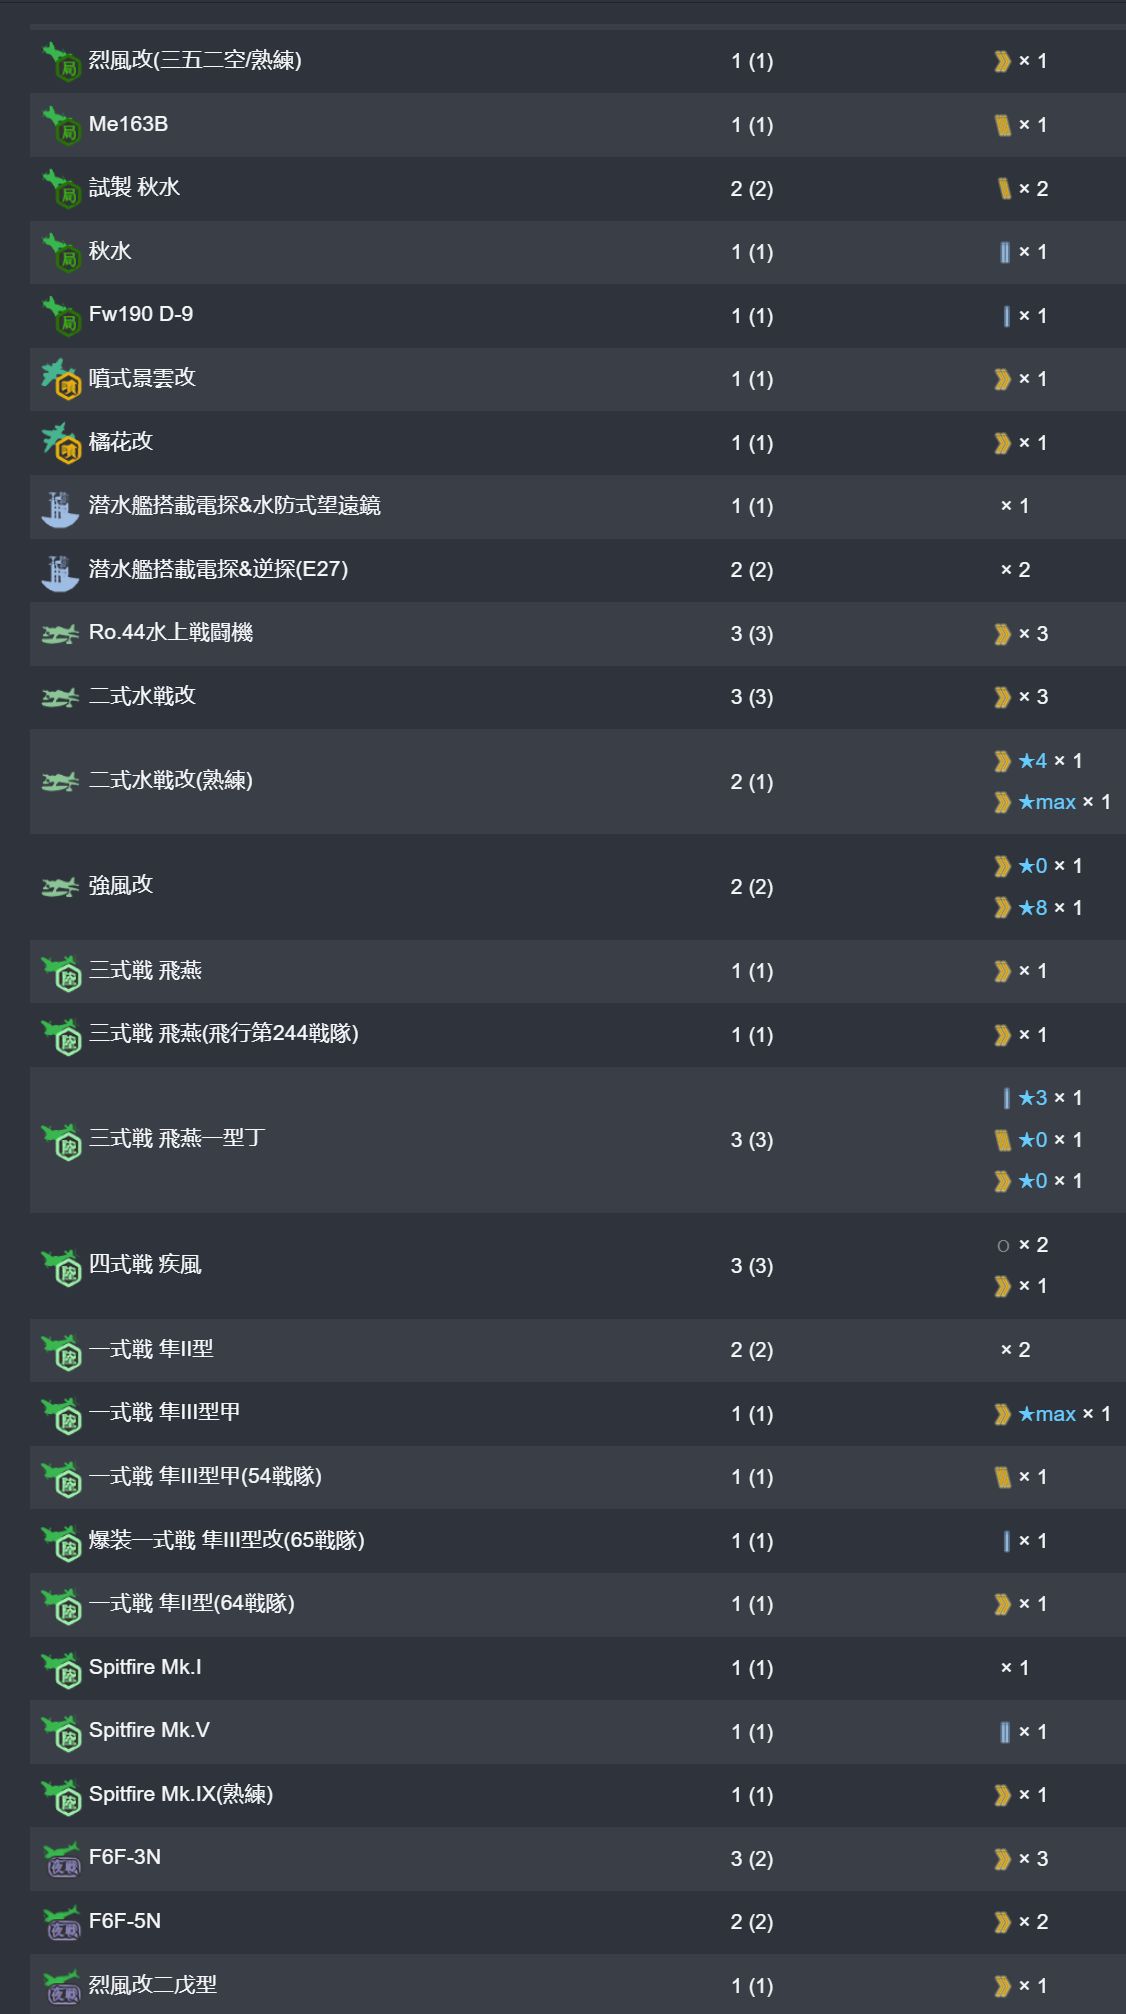Image resolution: width=1126 pixels, height=2014 pixels.
Task: Click the jet fighter icon beside 噴式景雲改
Action: point(60,380)
